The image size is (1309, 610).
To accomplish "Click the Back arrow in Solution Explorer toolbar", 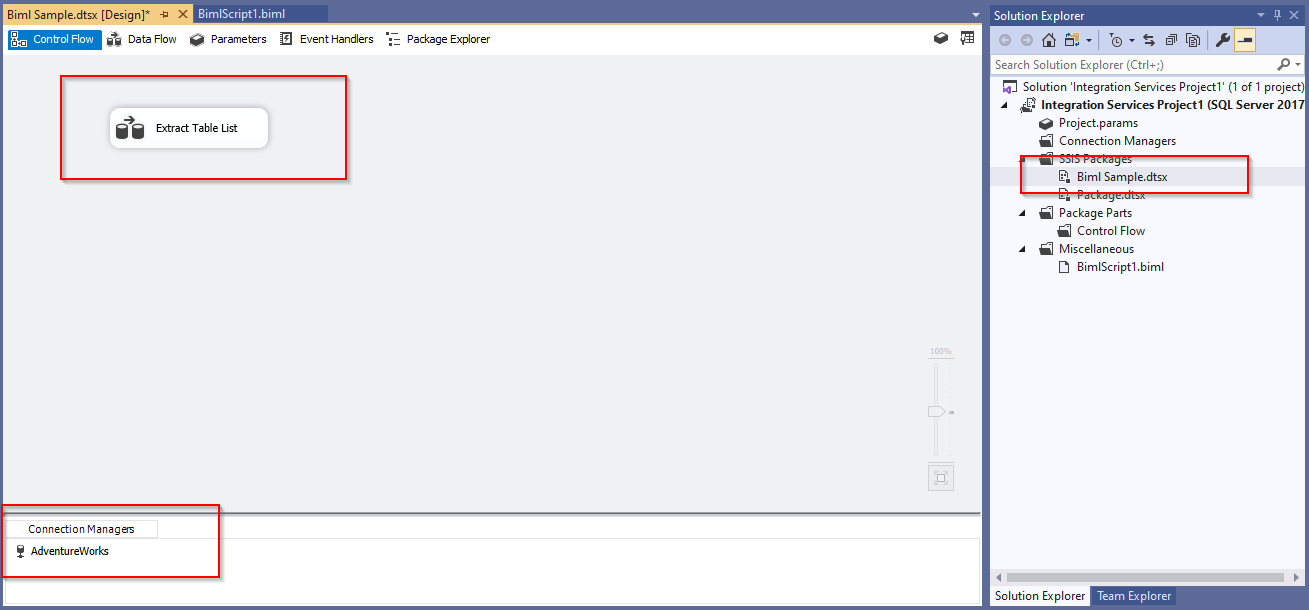I will (1005, 40).
